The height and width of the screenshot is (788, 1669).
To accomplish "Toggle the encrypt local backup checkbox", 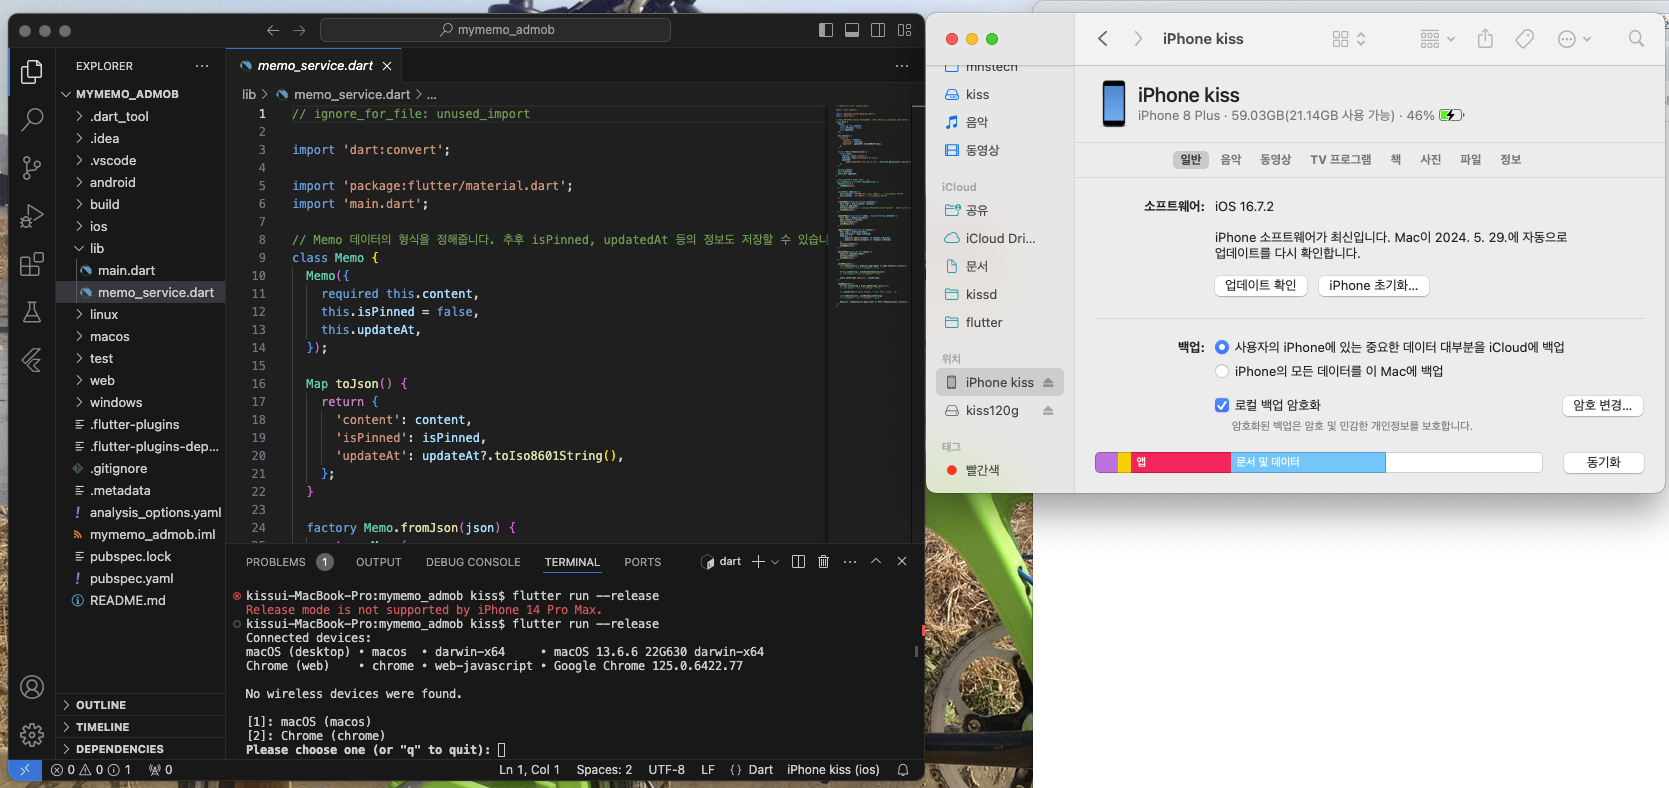I will [x=1222, y=405].
